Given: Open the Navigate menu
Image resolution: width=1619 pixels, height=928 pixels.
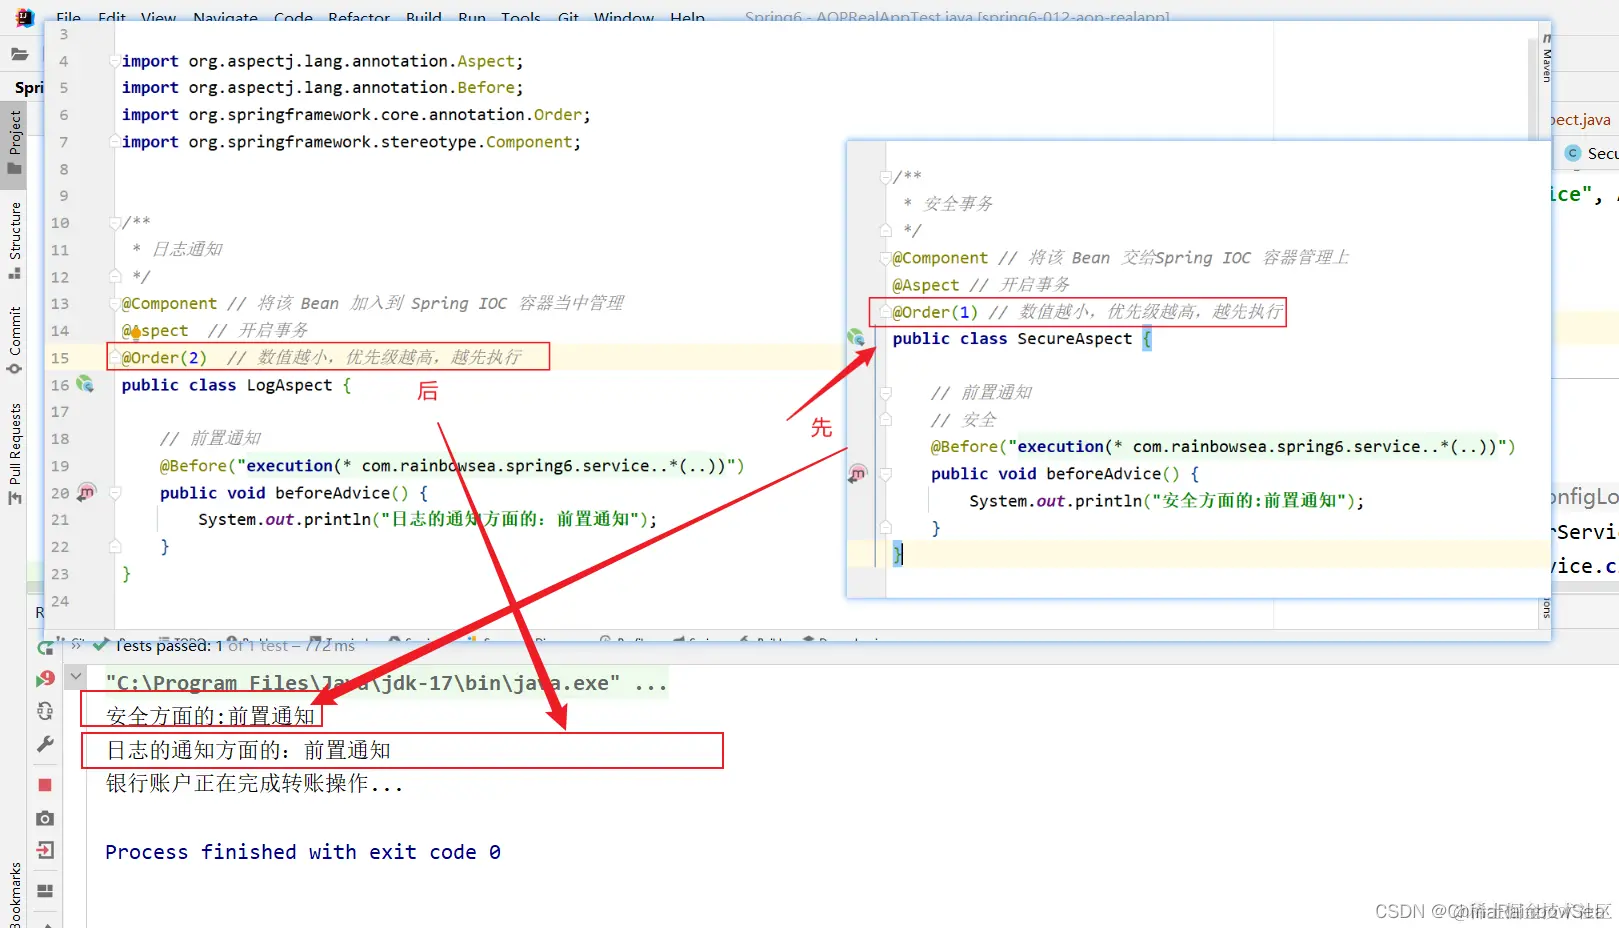Looking at the screenshot, I should click(225, 18).
